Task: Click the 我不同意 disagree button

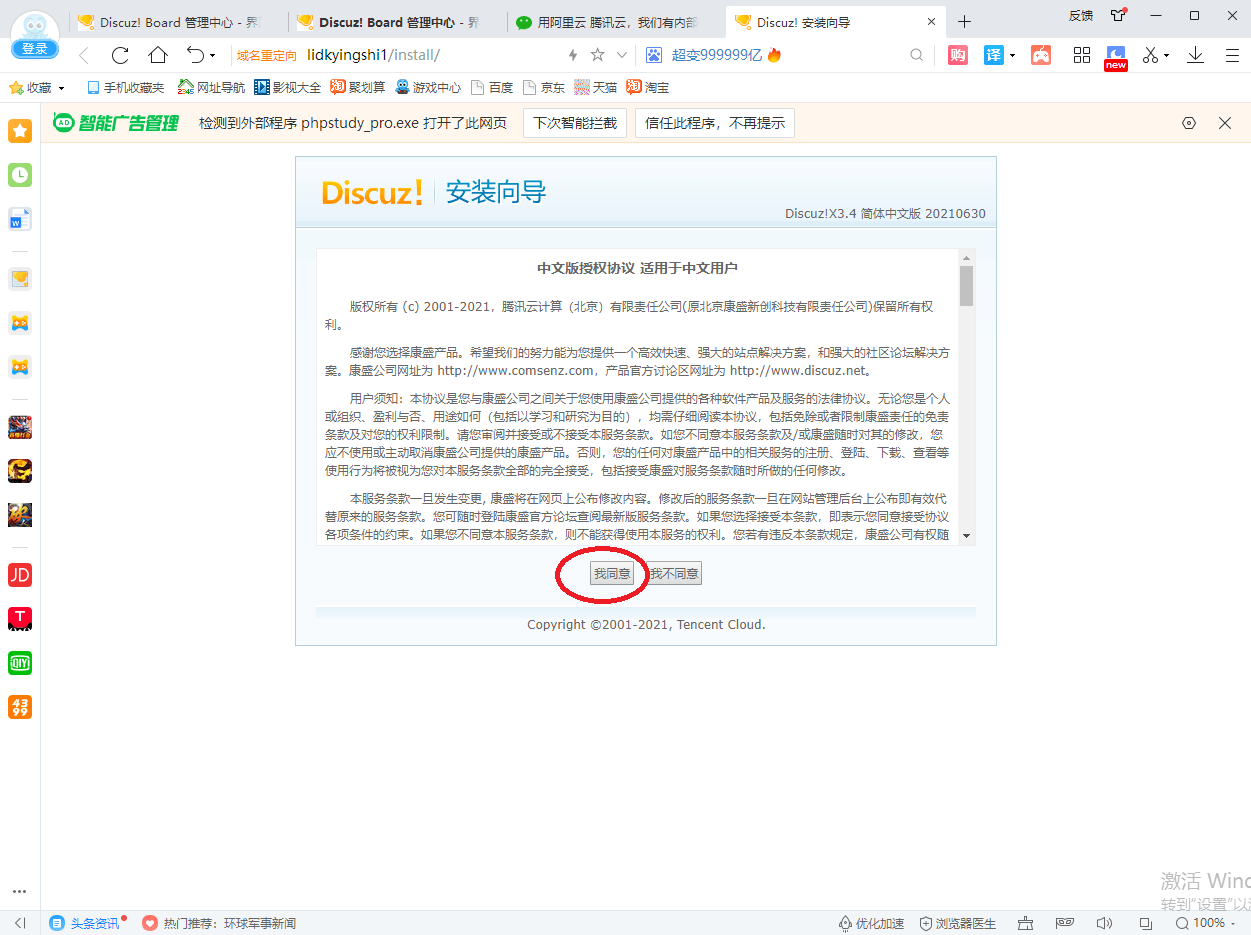Action: coord(674,573)
